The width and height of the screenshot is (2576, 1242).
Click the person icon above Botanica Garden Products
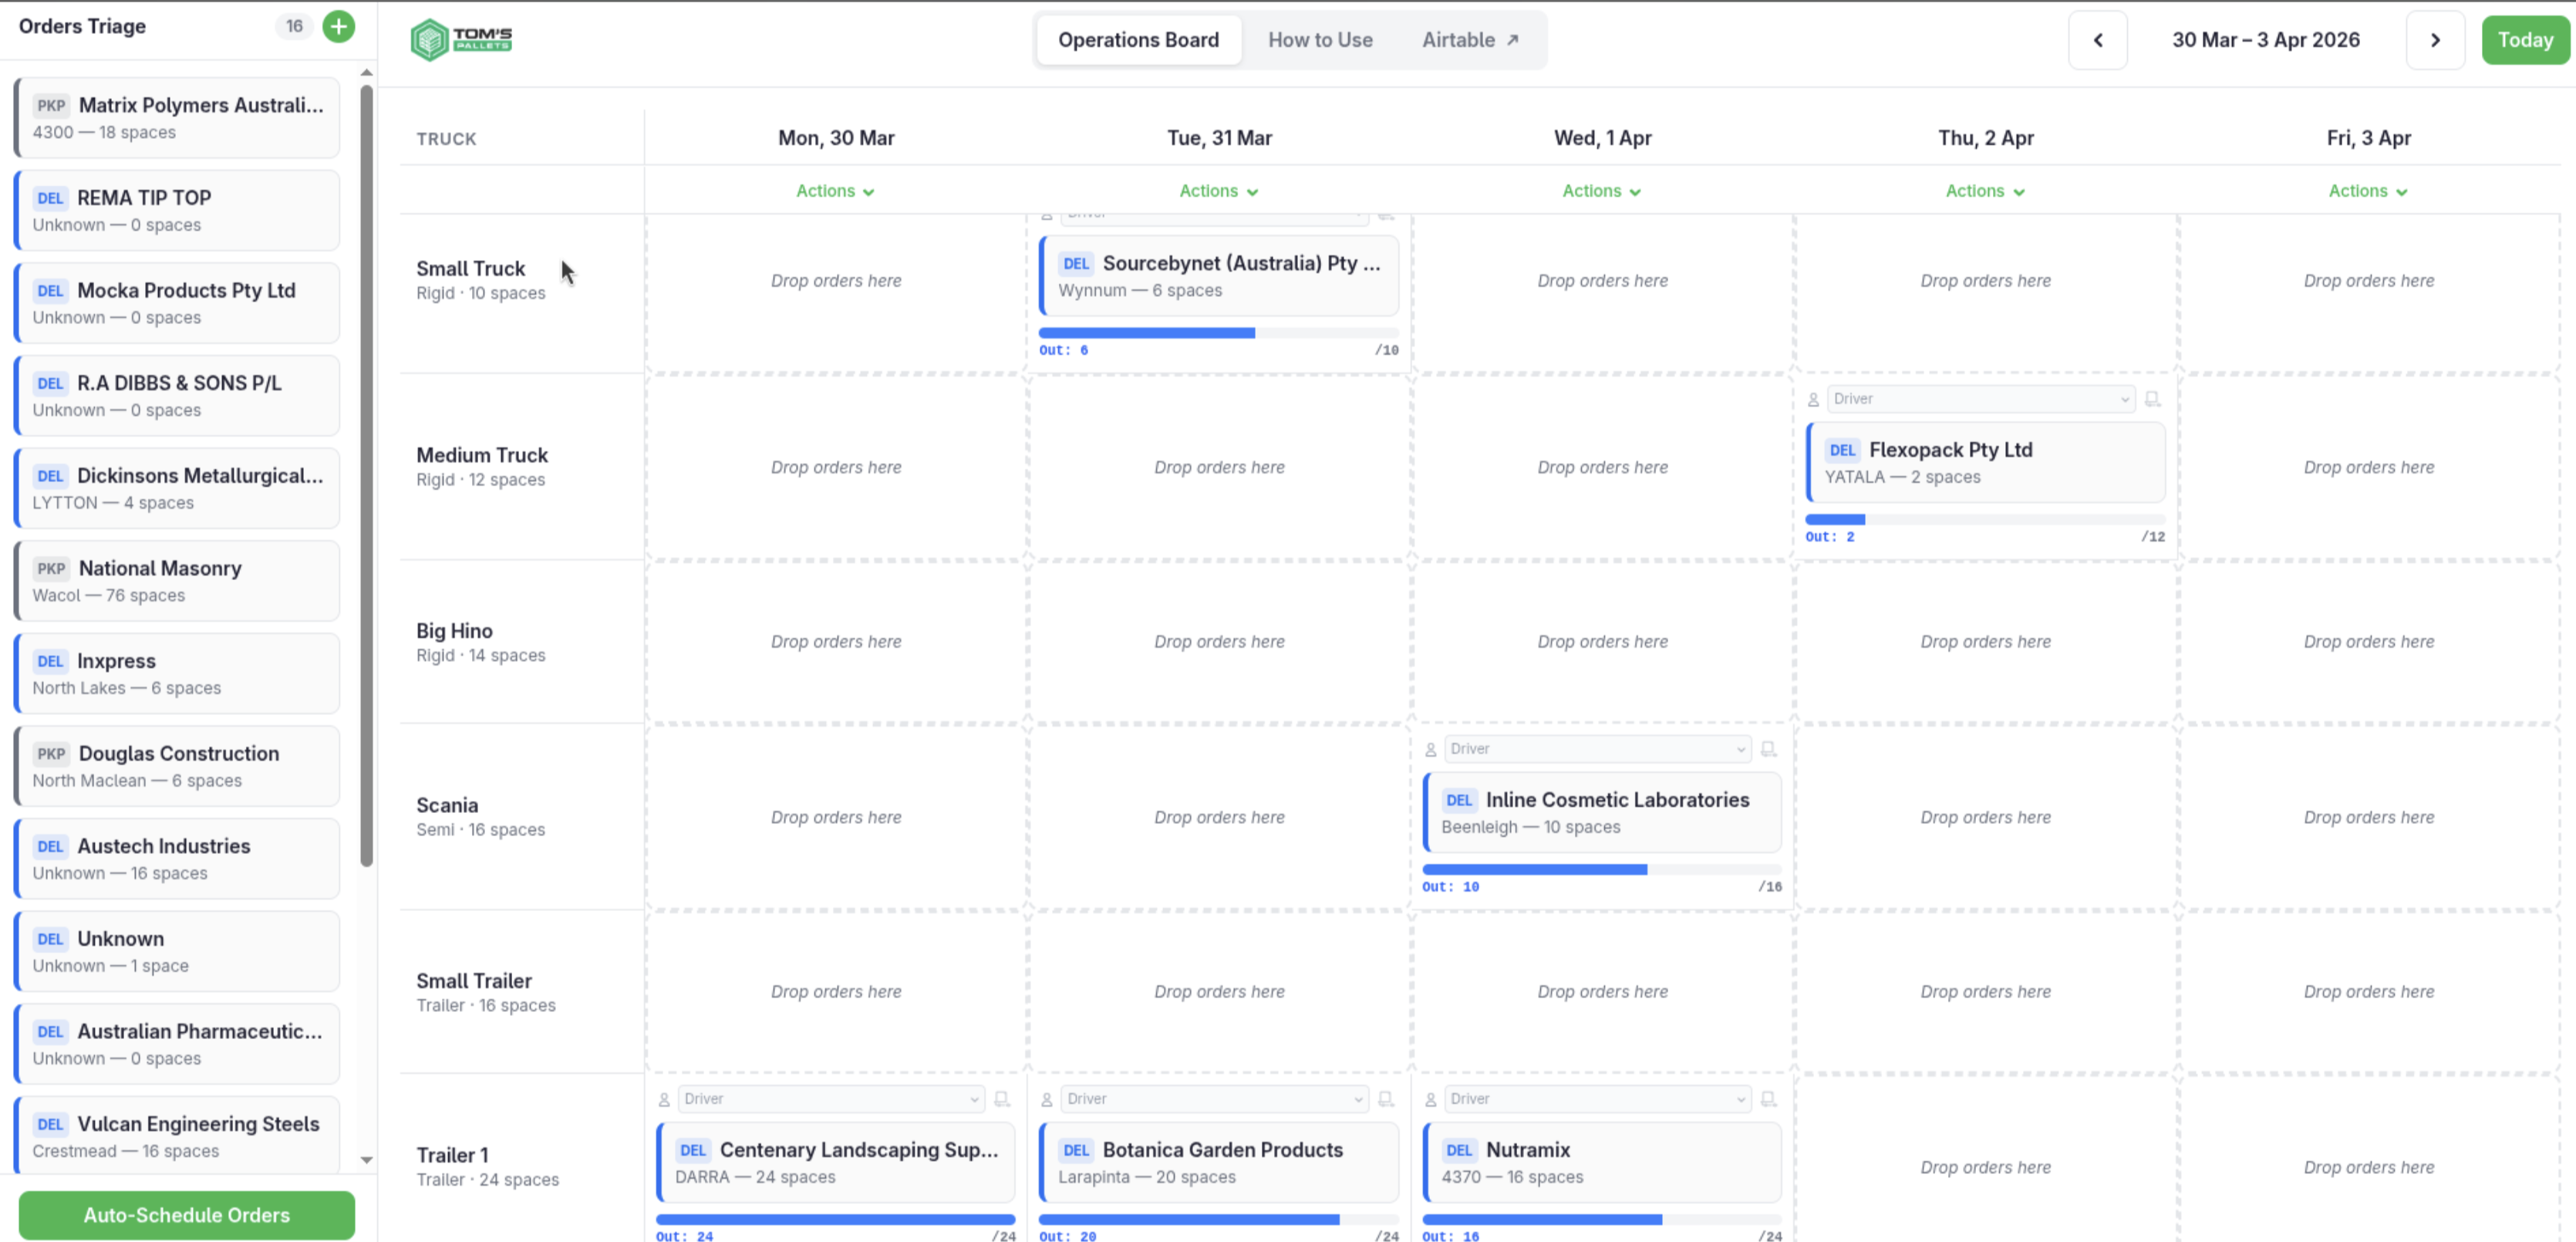click(x=1046, y=1100)
